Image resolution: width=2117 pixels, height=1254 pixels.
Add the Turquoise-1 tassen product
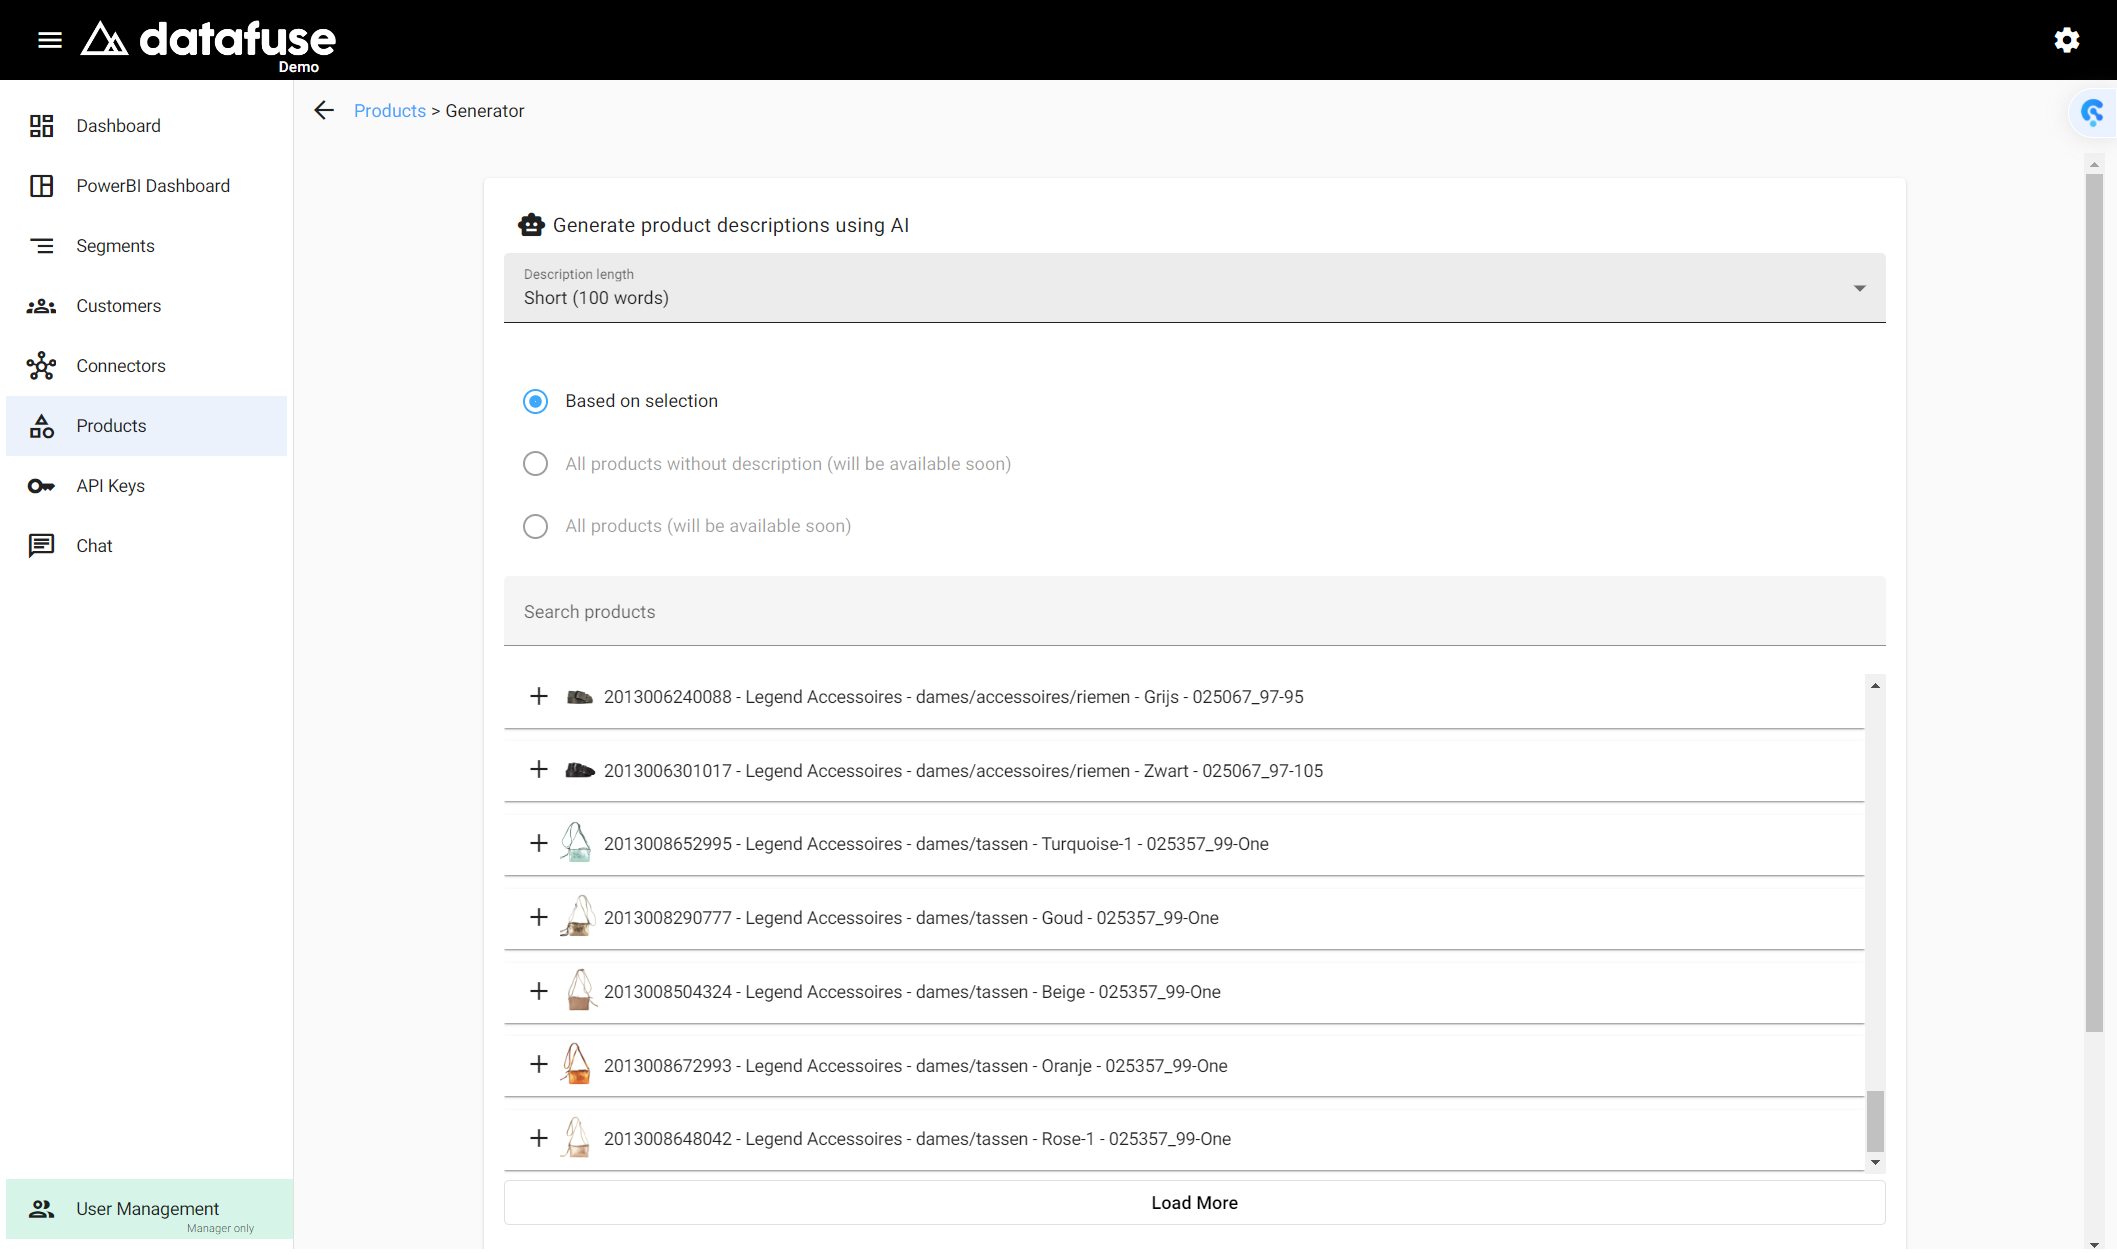[539, 843]
